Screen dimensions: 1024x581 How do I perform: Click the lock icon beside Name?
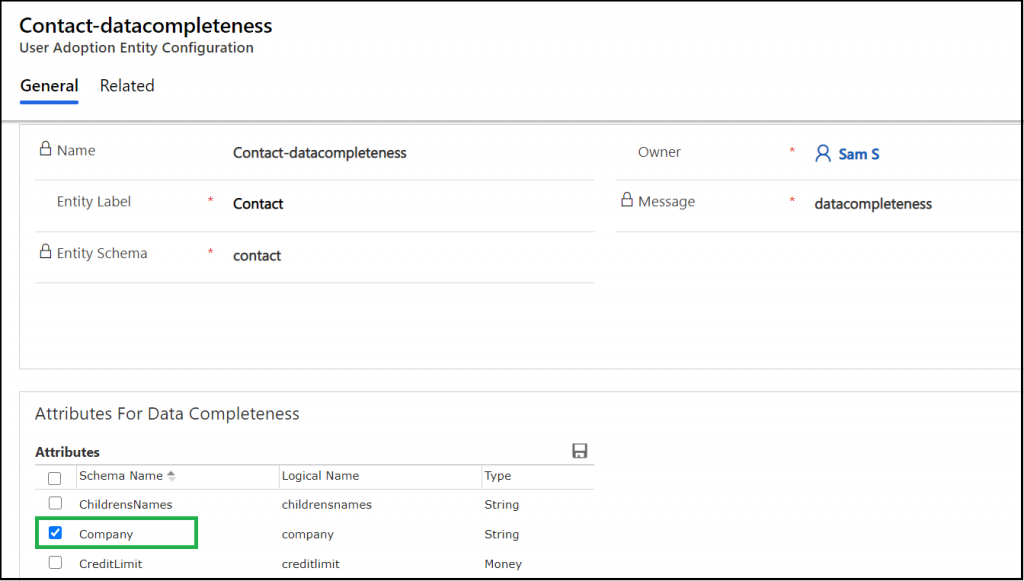click(x=46, y=148)
